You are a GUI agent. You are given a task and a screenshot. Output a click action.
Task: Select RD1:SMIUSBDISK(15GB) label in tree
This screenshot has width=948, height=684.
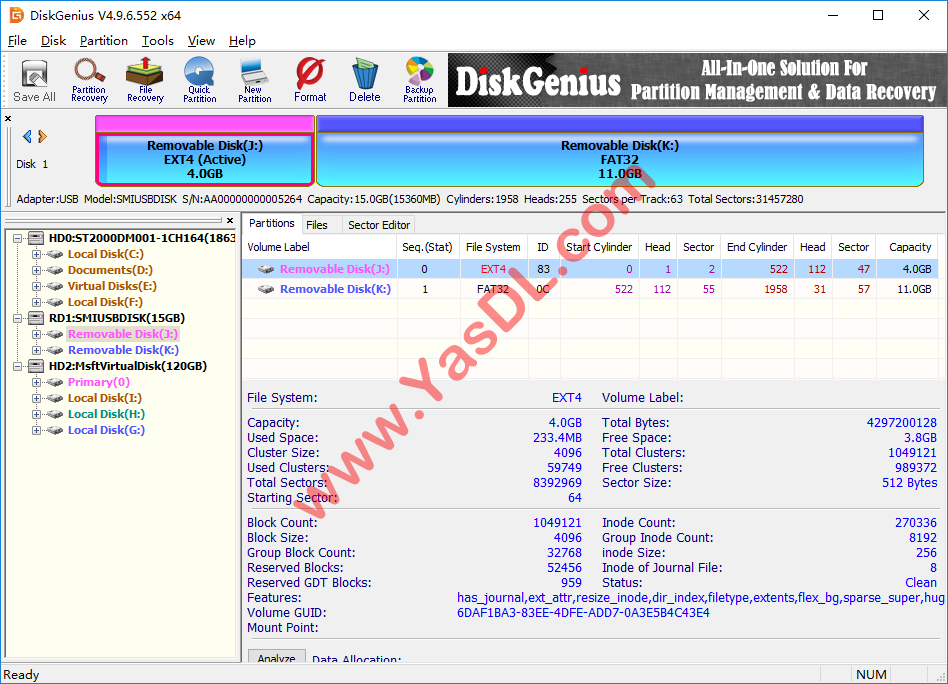(x=117, y=318)
